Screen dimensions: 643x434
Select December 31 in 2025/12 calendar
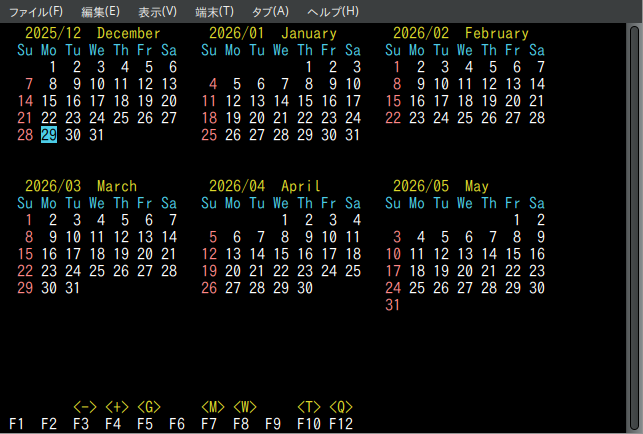(97, 135)
